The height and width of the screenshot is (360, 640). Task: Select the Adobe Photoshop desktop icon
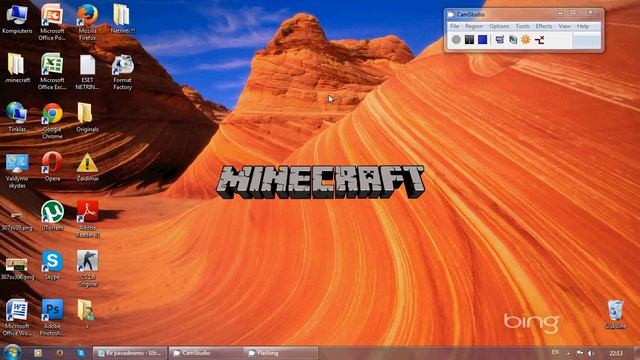[x=52, y=318]
